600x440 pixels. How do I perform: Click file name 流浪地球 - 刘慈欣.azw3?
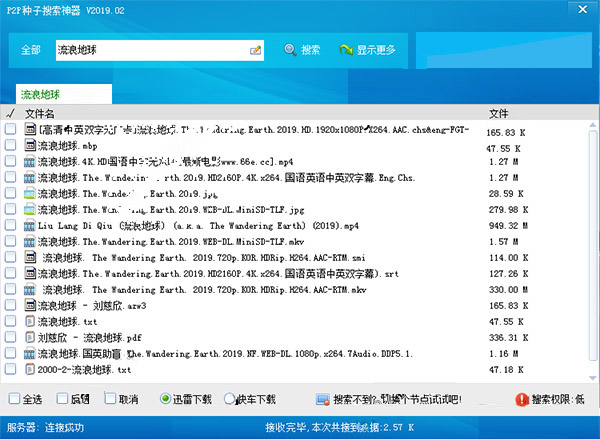pyautogui.click(x=92, y=306)
